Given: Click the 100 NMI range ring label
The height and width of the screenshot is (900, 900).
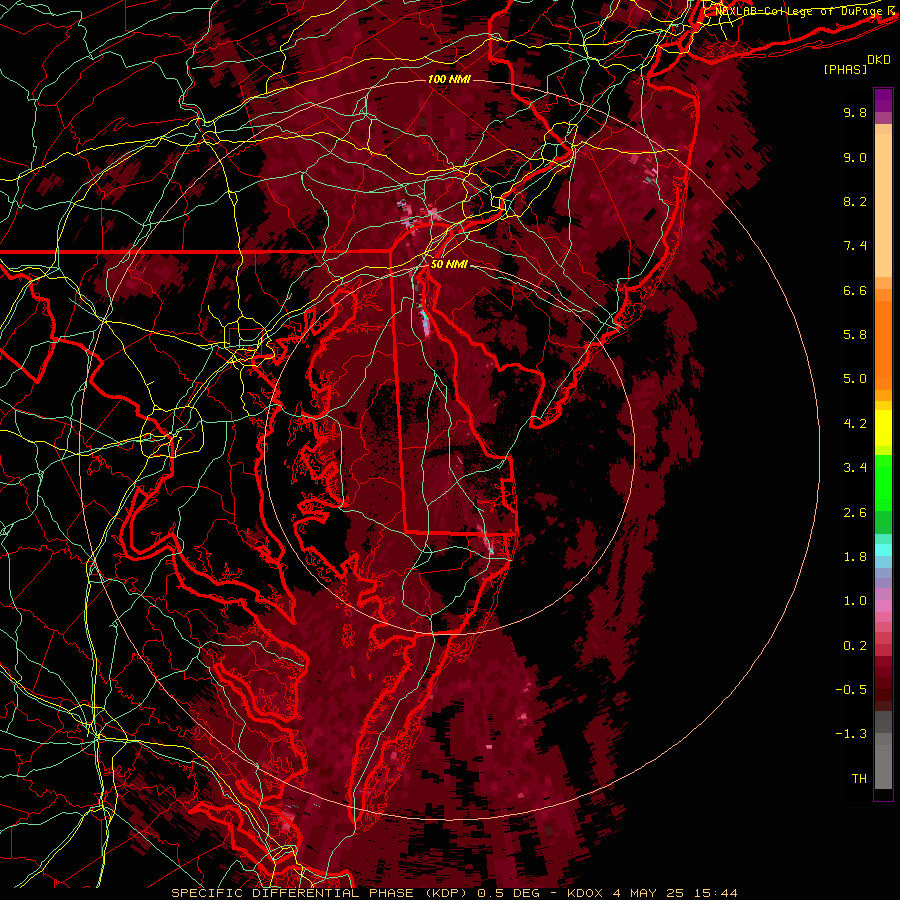Looking at the screenshot, I should coord(449,79).
